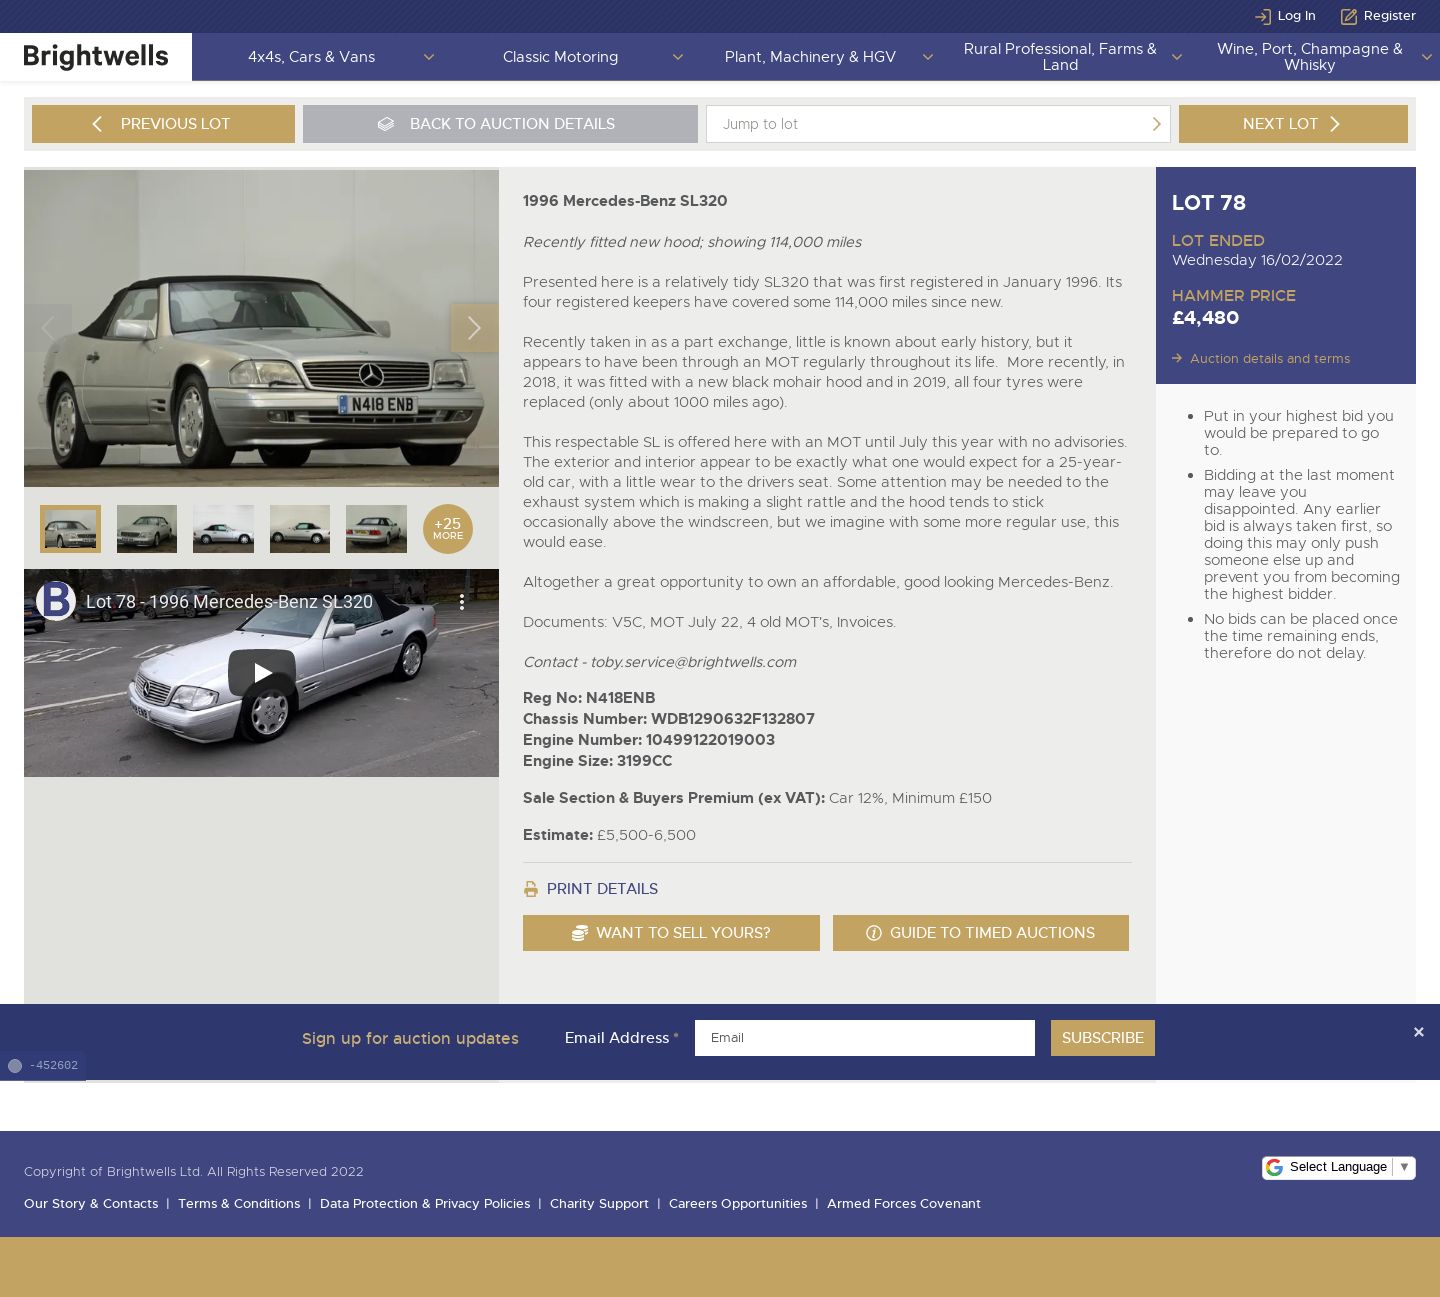
Task: Click the 1996 Mercedes-Benz SL320 heading
Action: 625,201
